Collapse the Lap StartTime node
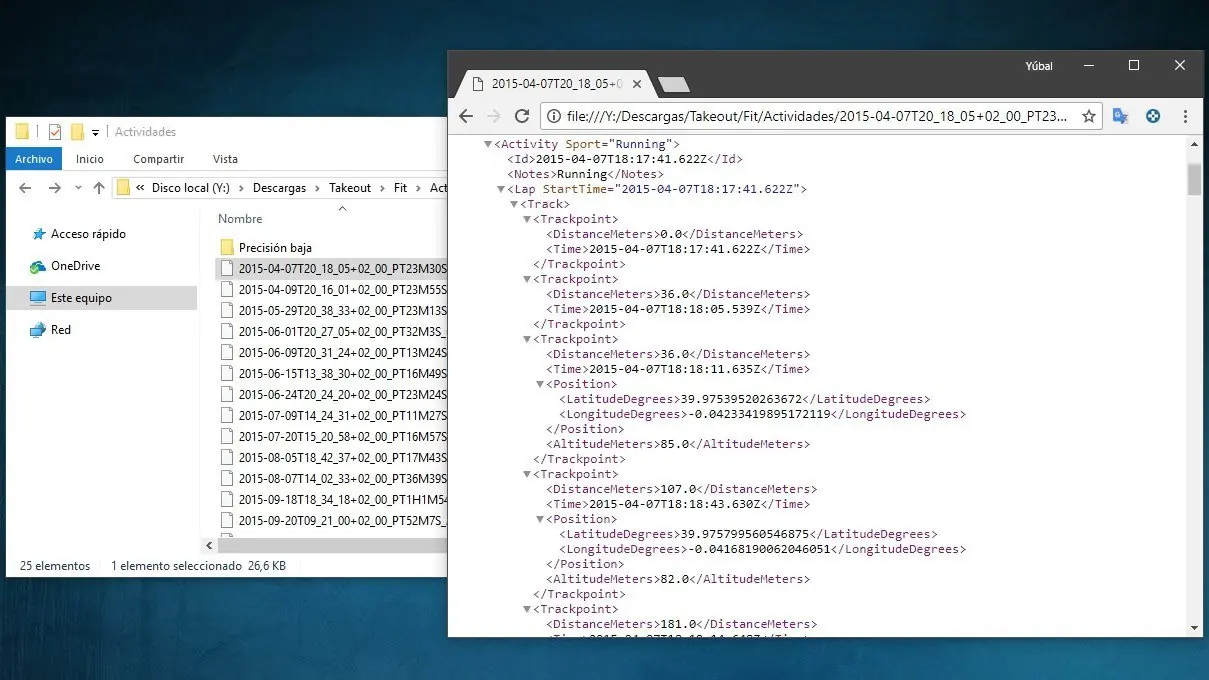 coord(501,189)
